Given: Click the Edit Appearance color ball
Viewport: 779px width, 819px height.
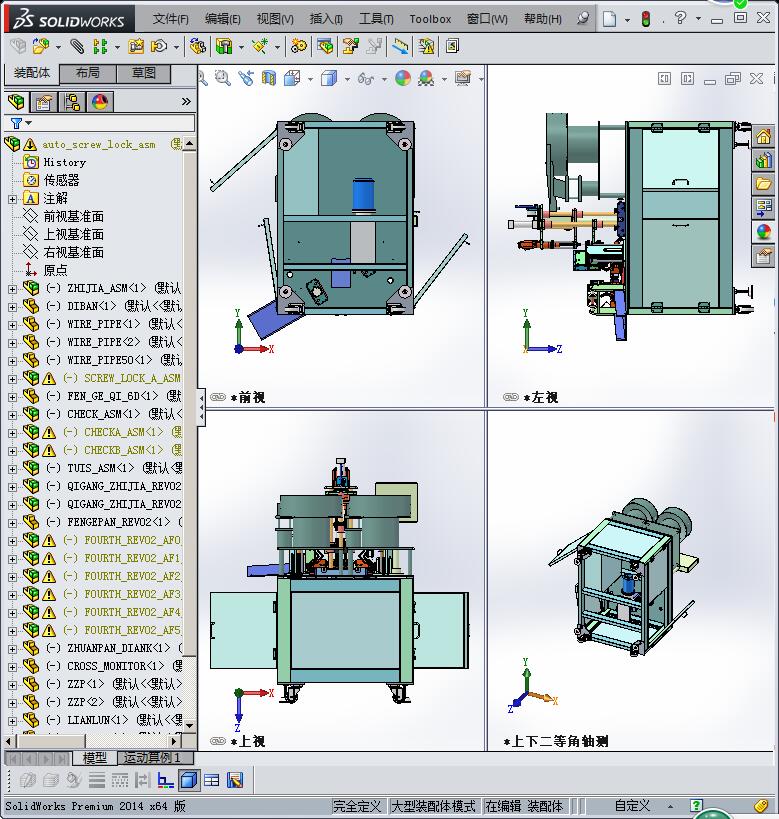Looking at the screenshot, I should coord(402,79).
